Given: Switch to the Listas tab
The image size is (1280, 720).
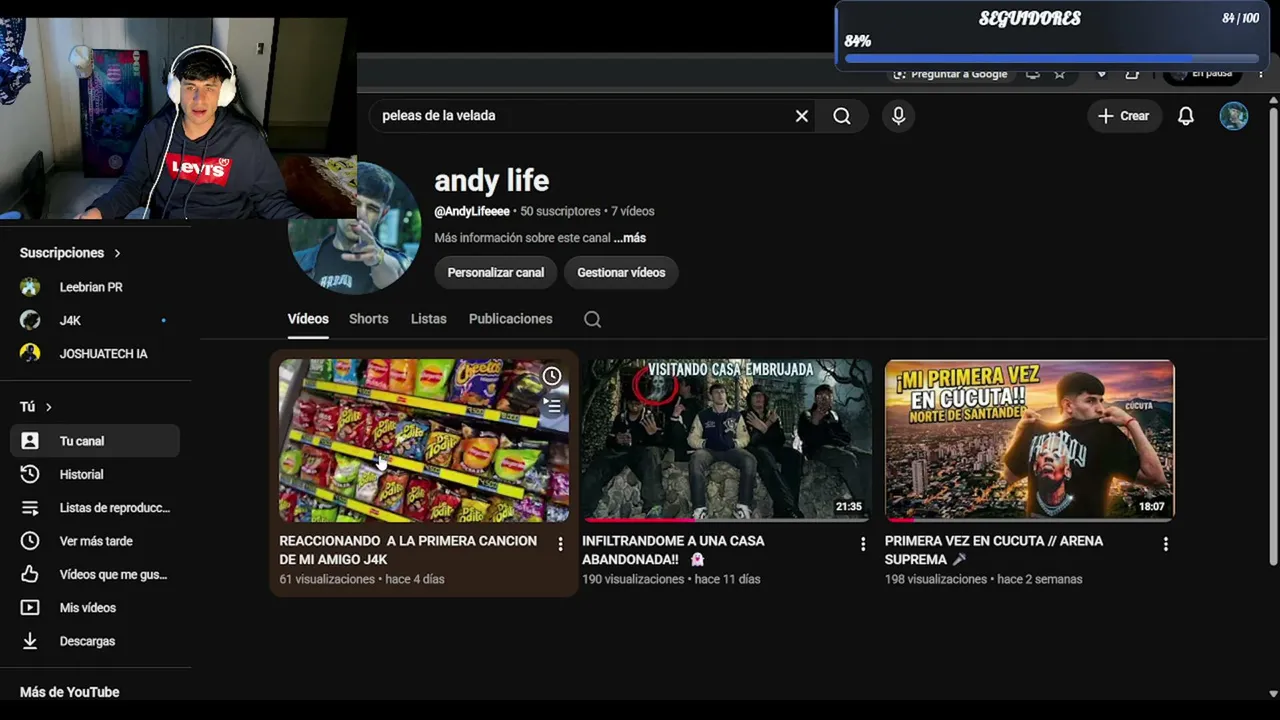Looking at the screenshot, I should coord(428,319).
